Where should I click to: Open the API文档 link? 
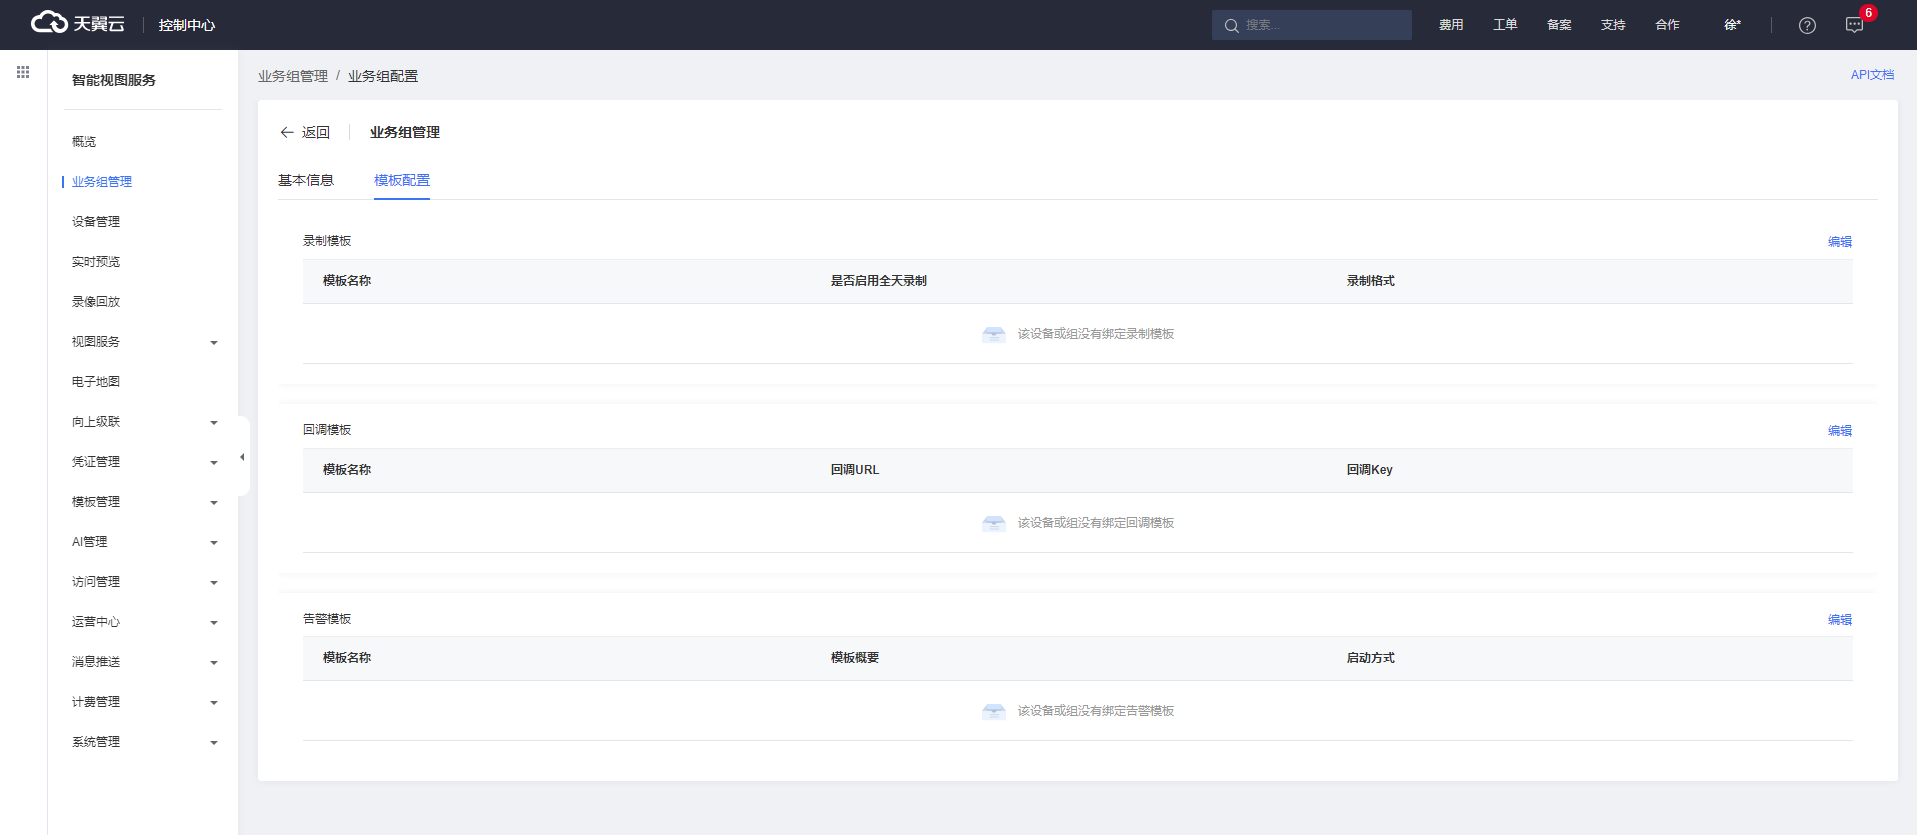pyautogui.click(x=1872, y=75)
